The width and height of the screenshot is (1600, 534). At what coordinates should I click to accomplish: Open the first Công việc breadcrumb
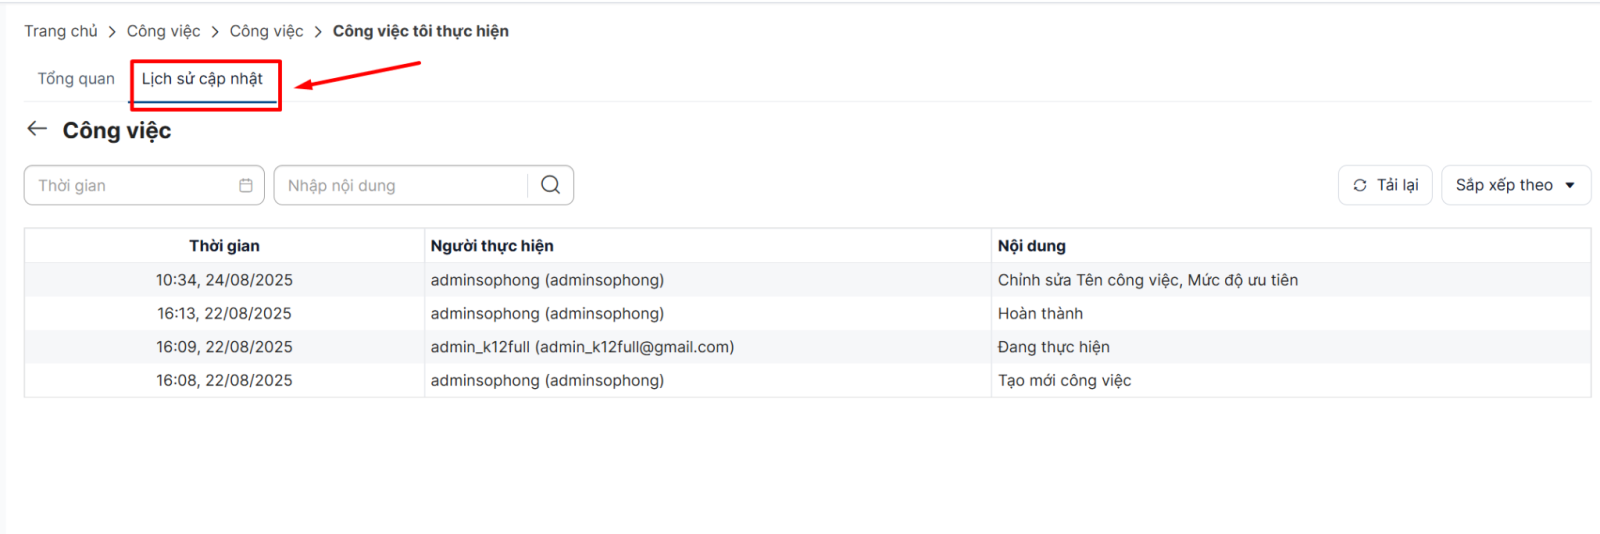[x=163, y=31]
